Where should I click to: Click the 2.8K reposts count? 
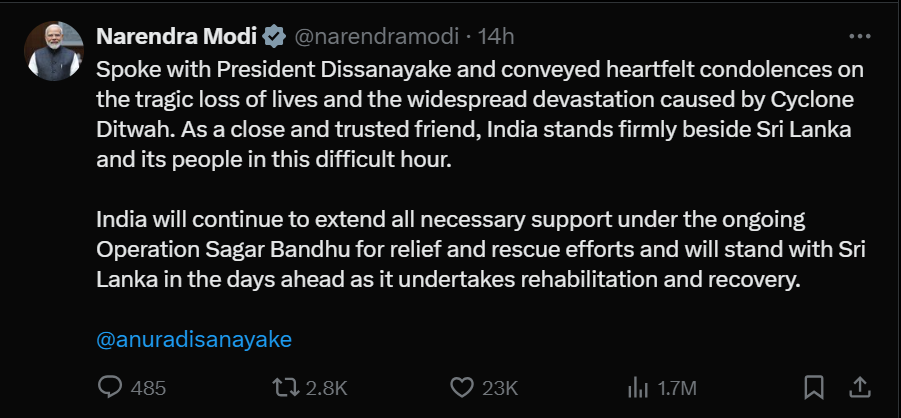[x=324, y=387]
